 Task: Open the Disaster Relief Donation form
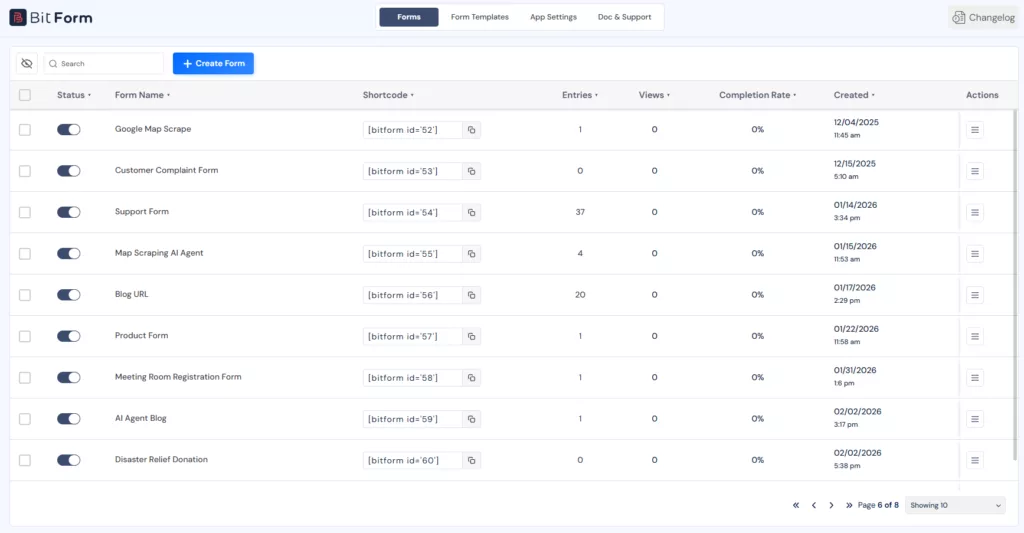[161, 460]
